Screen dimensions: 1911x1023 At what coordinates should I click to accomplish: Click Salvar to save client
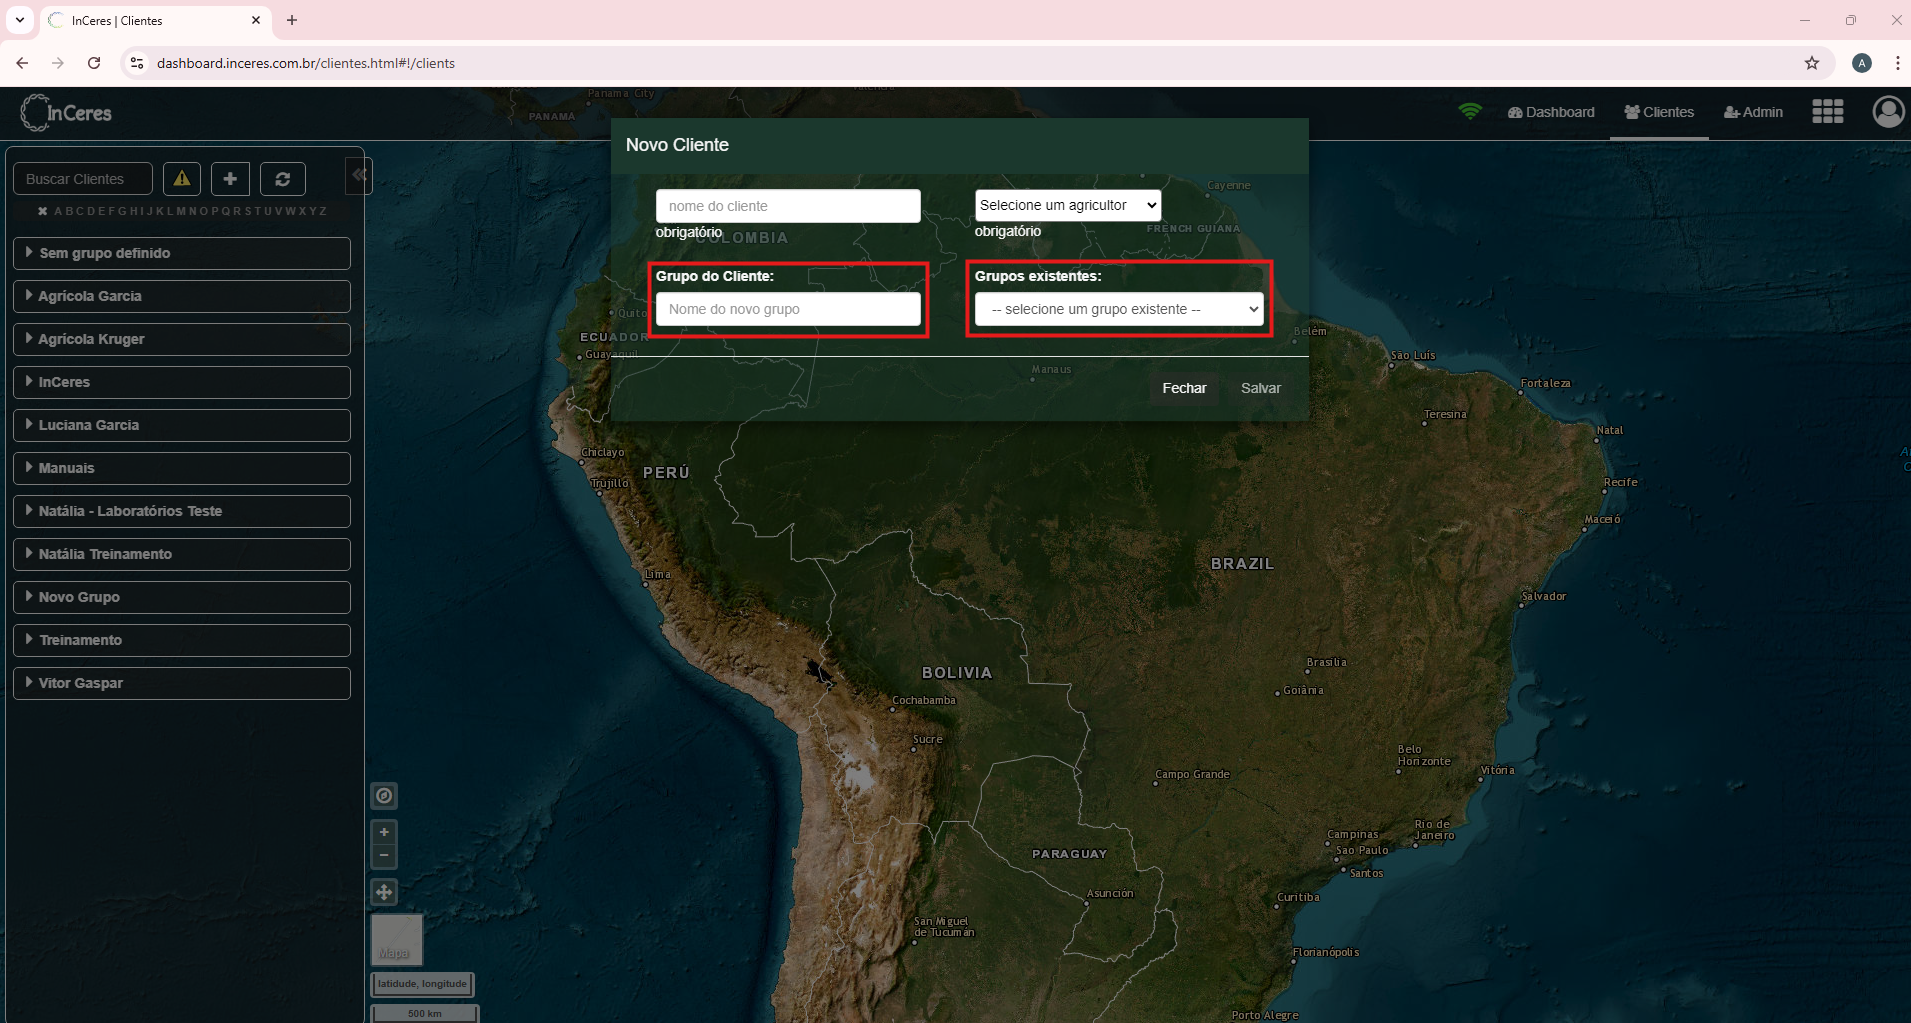pos(1260,388)
